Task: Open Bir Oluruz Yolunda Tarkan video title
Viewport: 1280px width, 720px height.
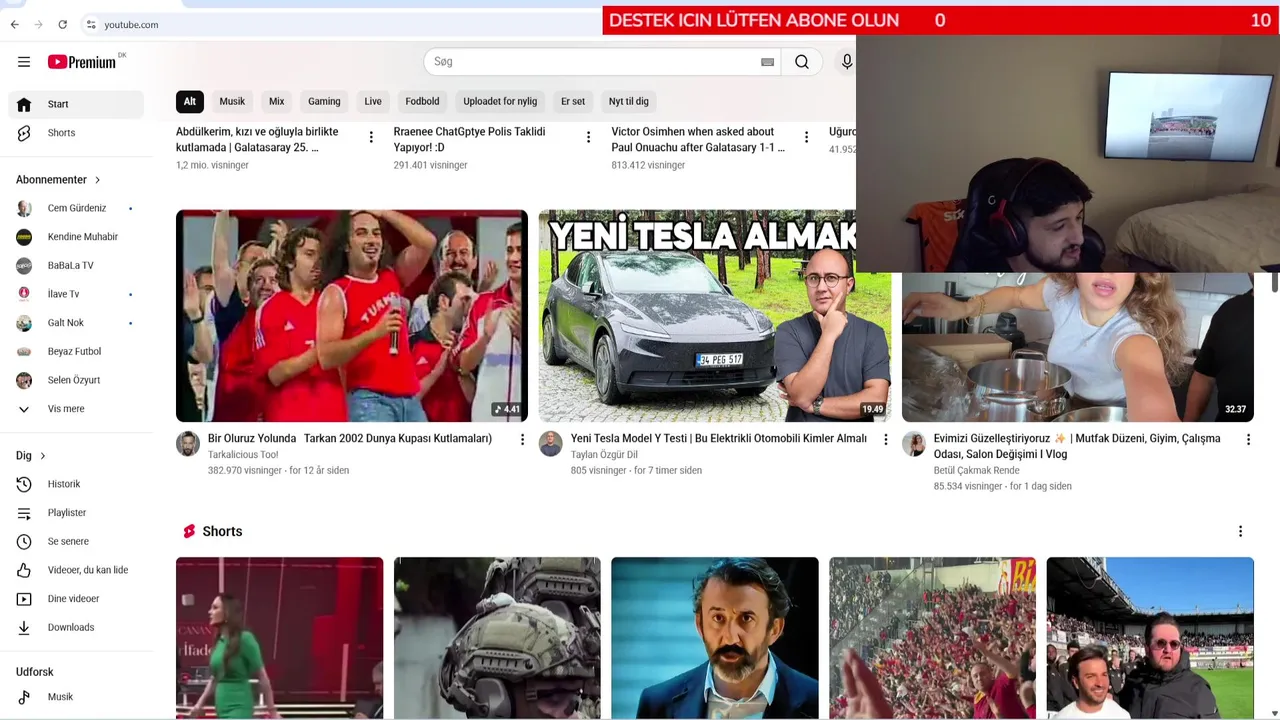Action: click(350, 439)
